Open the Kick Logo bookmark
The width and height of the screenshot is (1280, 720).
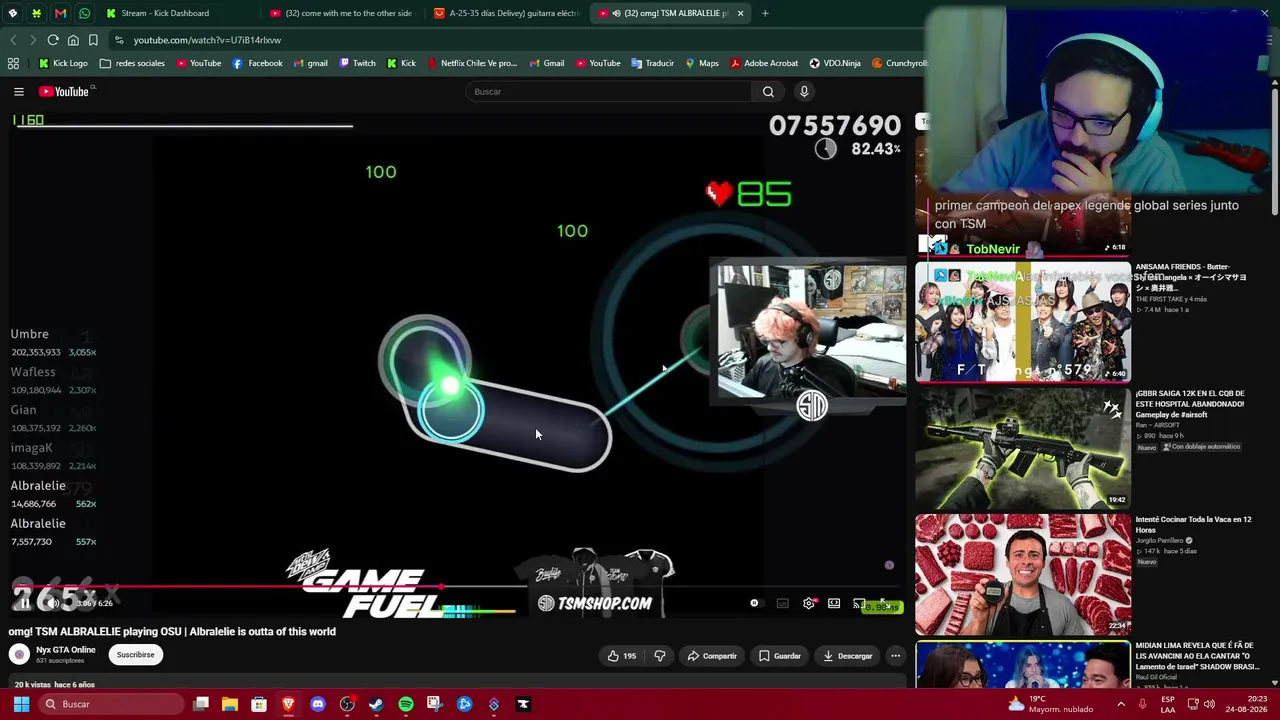pos(63,63)
